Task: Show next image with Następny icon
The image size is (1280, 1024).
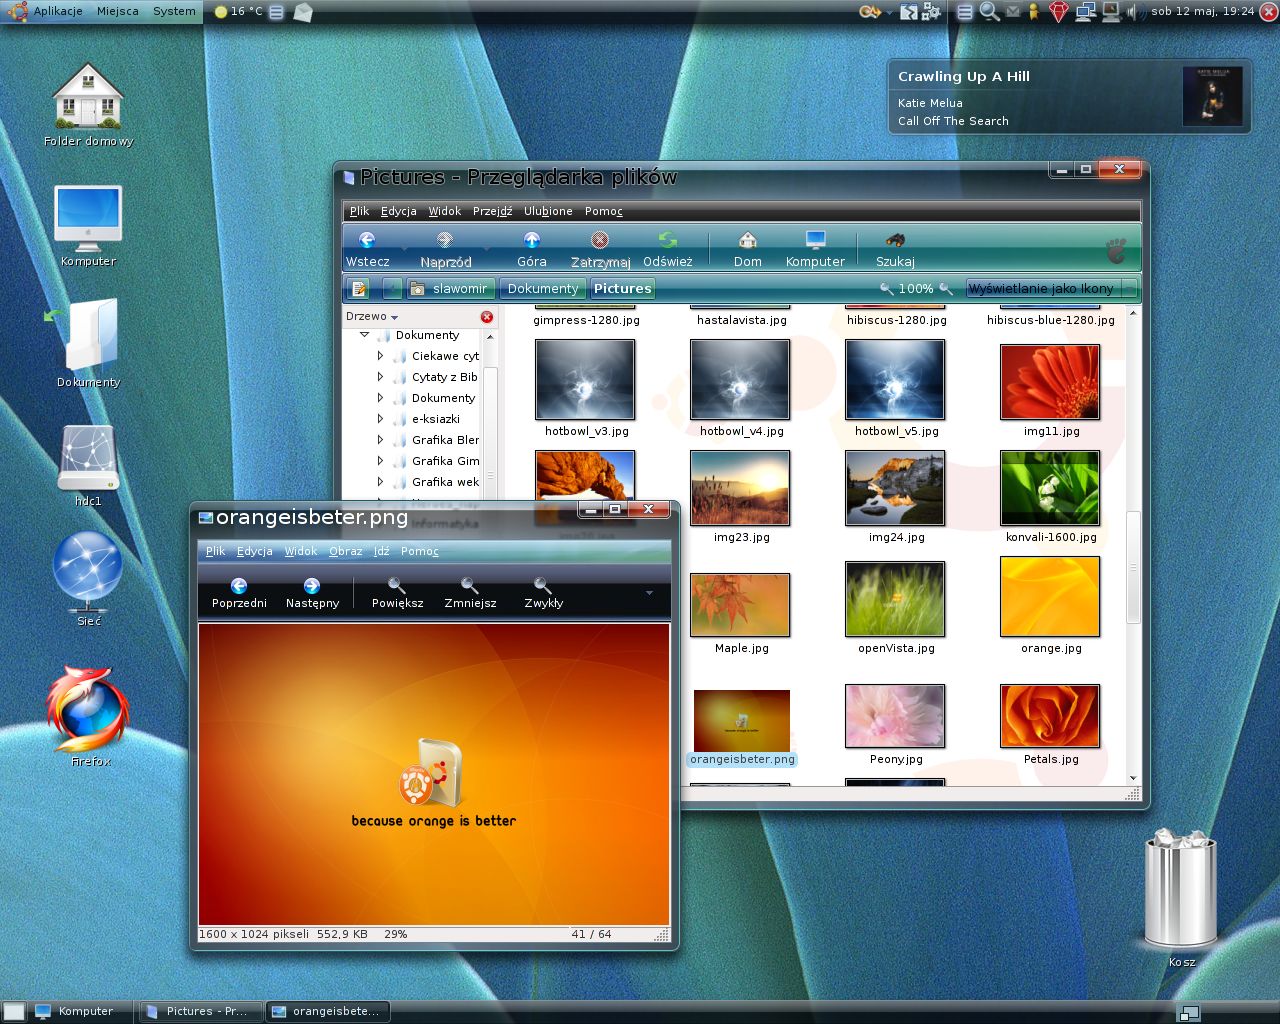Action: [312, 586]
